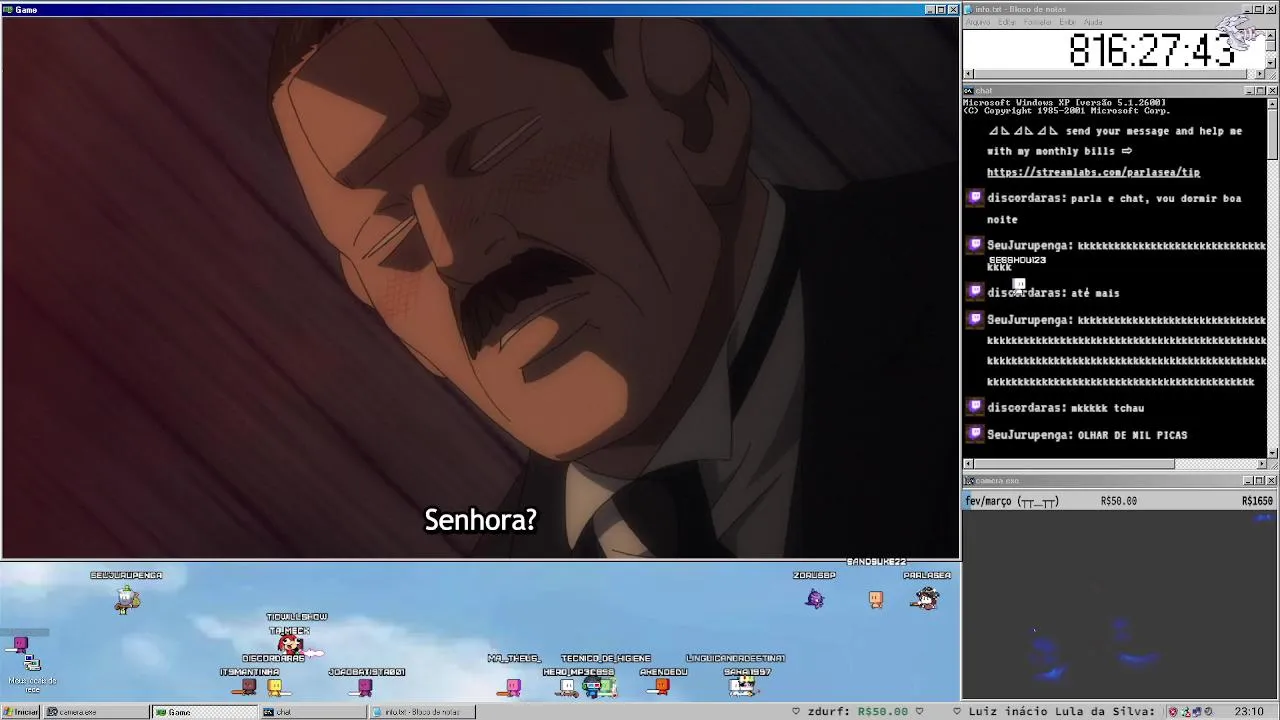Click the Senhora? subtitle in Game window
1280x720 pixels.
tap(481, 520)
